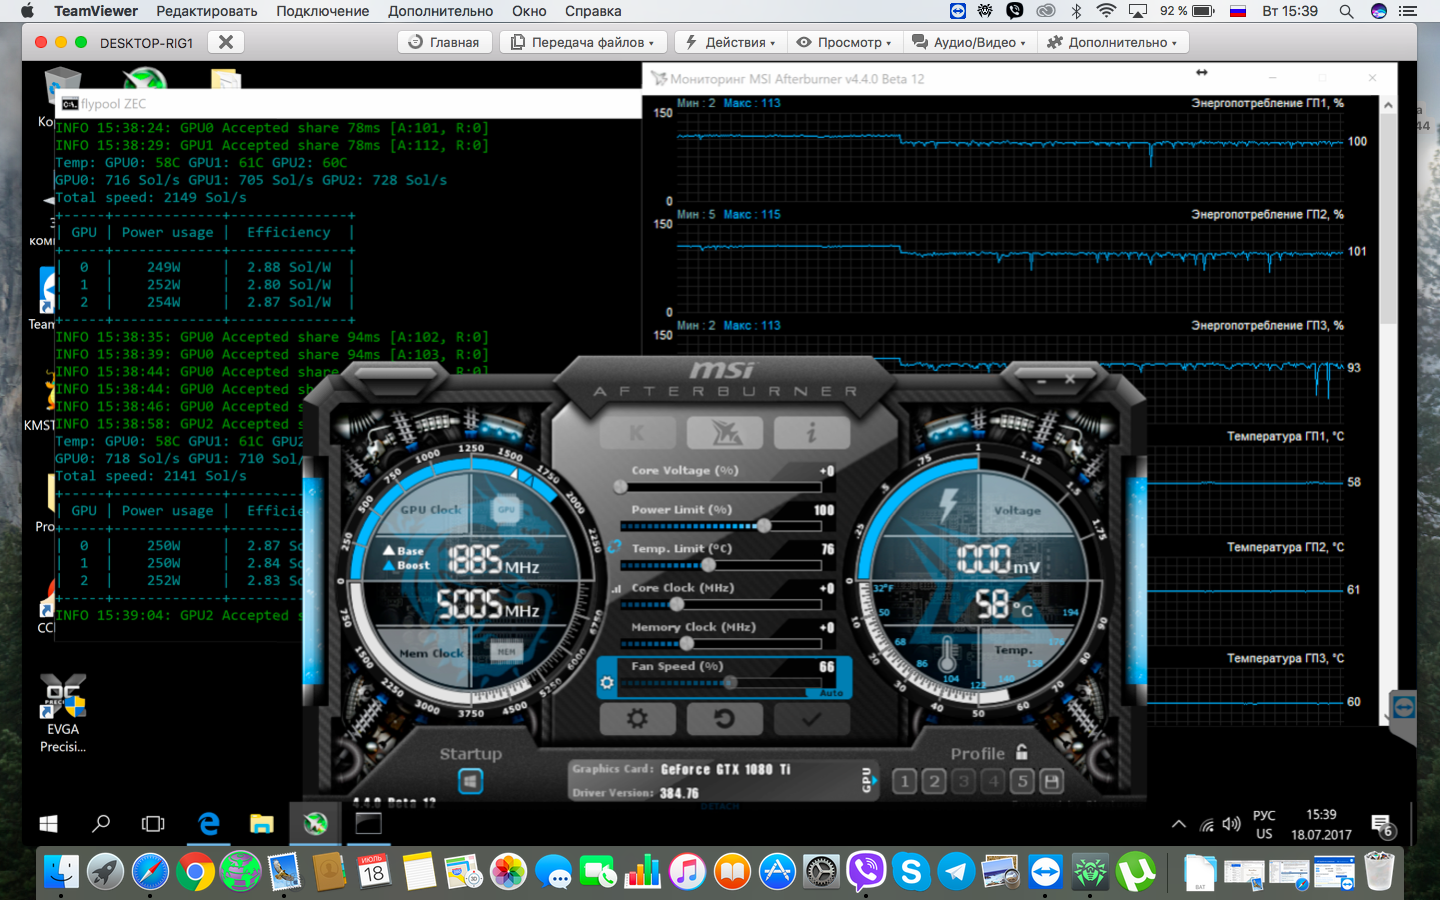
Task: Open Kombustor with the K button
Action: tap(637, 432)
